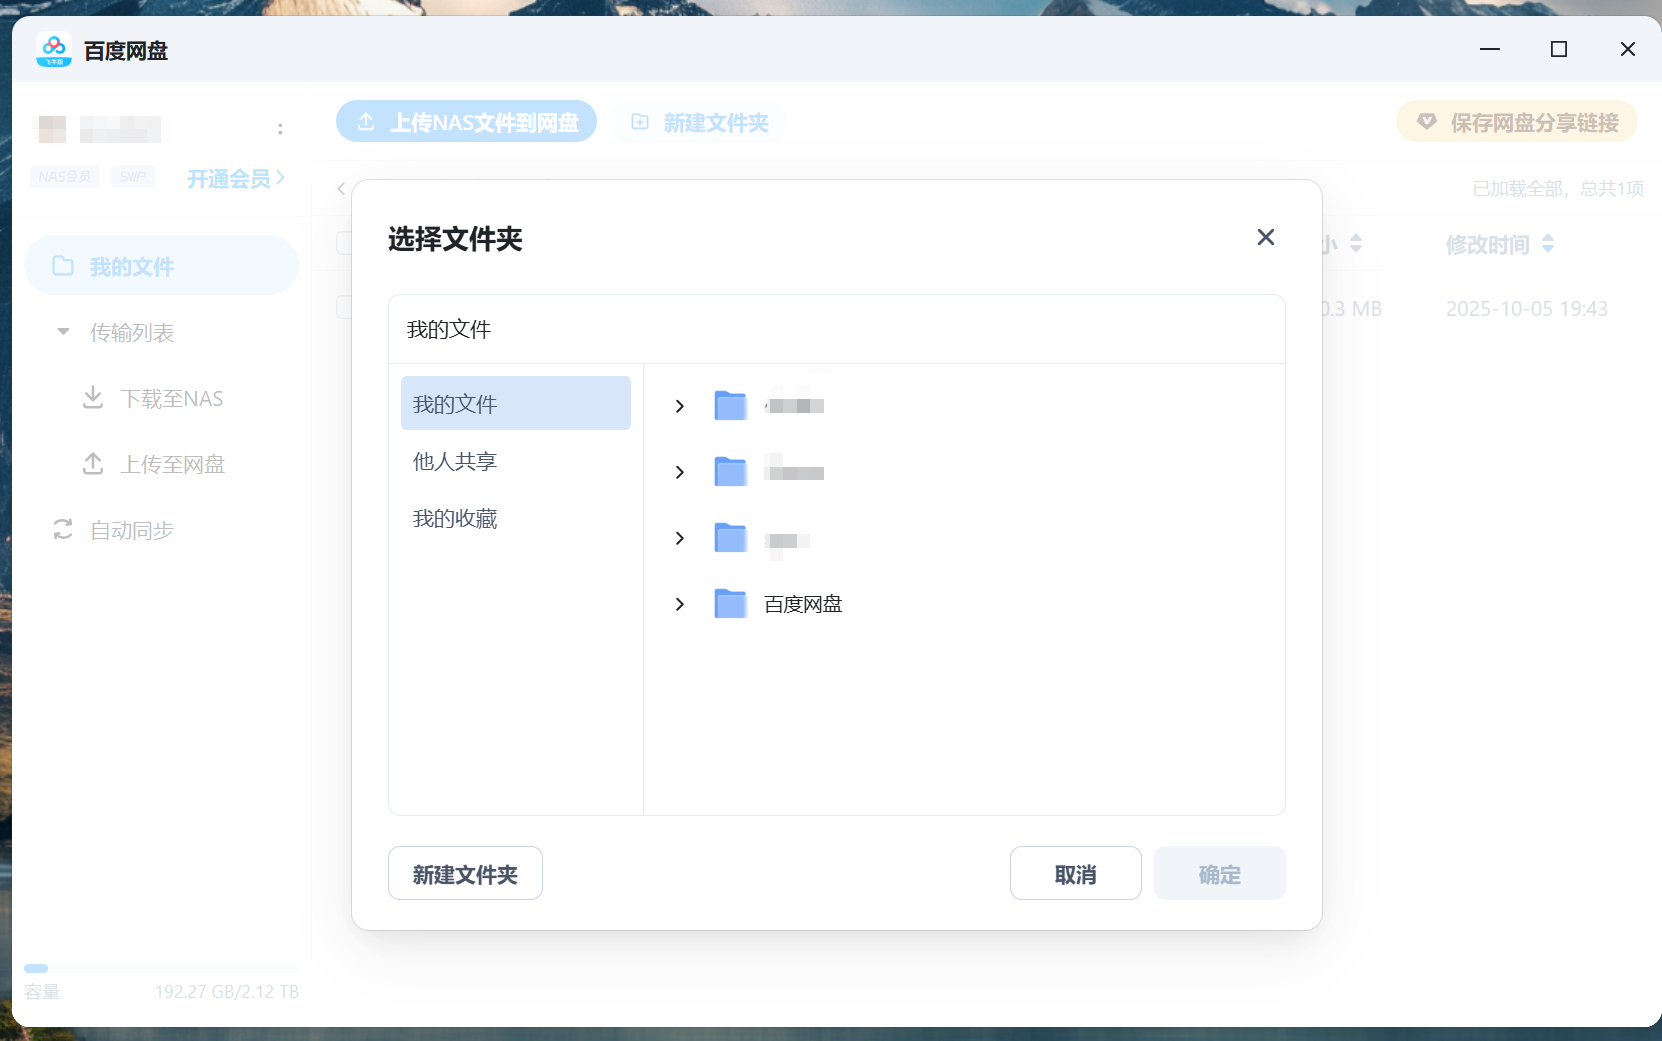The image size is (1662, 1041).
Task: Click the download icon beside 下载至NAS
Action: (93, 397)
